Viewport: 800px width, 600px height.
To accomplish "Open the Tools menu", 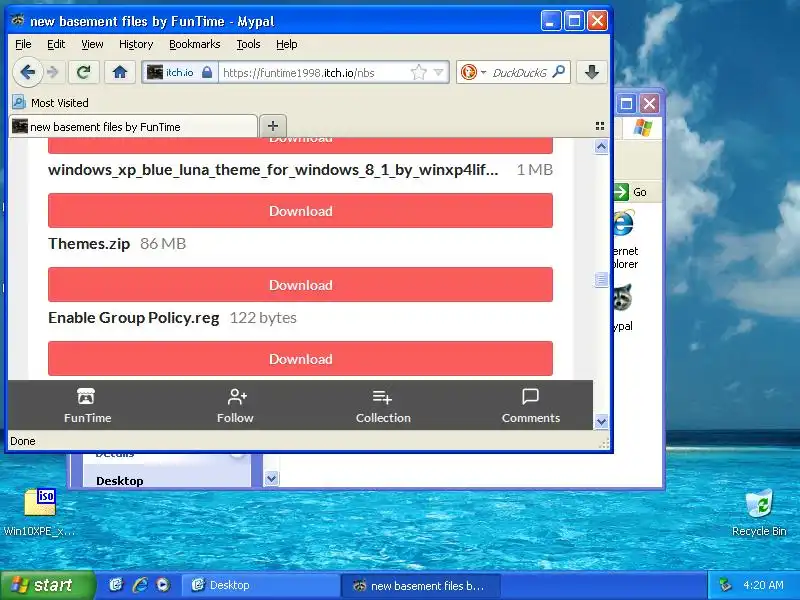I will [248, 44].
